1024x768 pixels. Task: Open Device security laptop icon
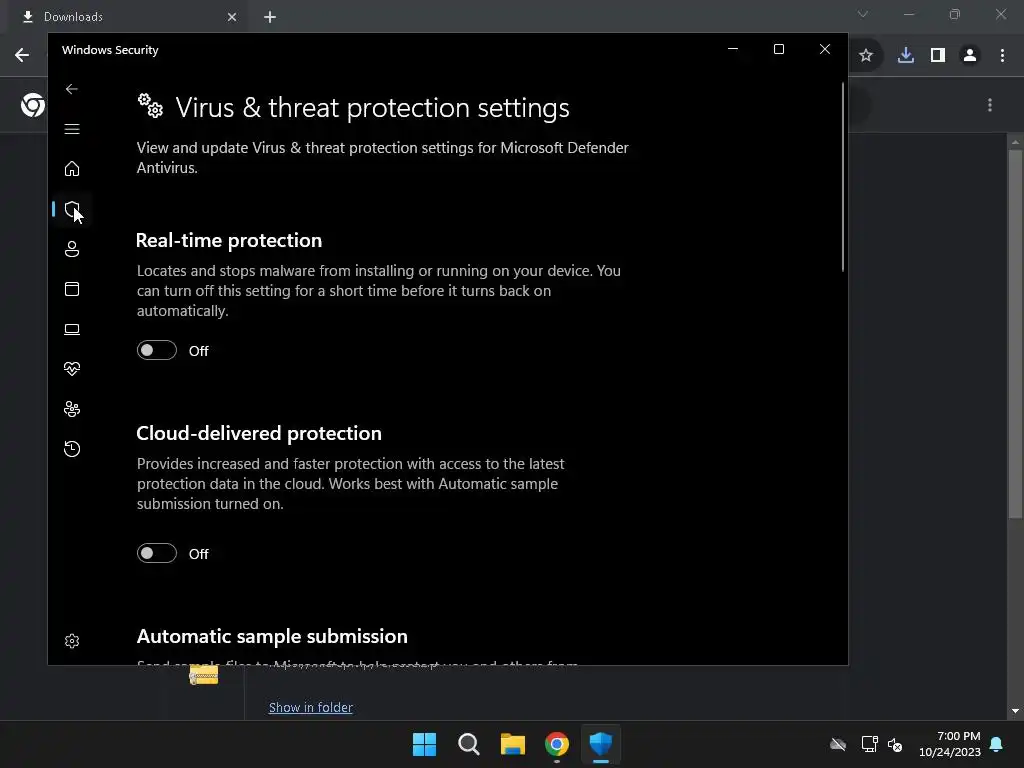coord(72,329)
